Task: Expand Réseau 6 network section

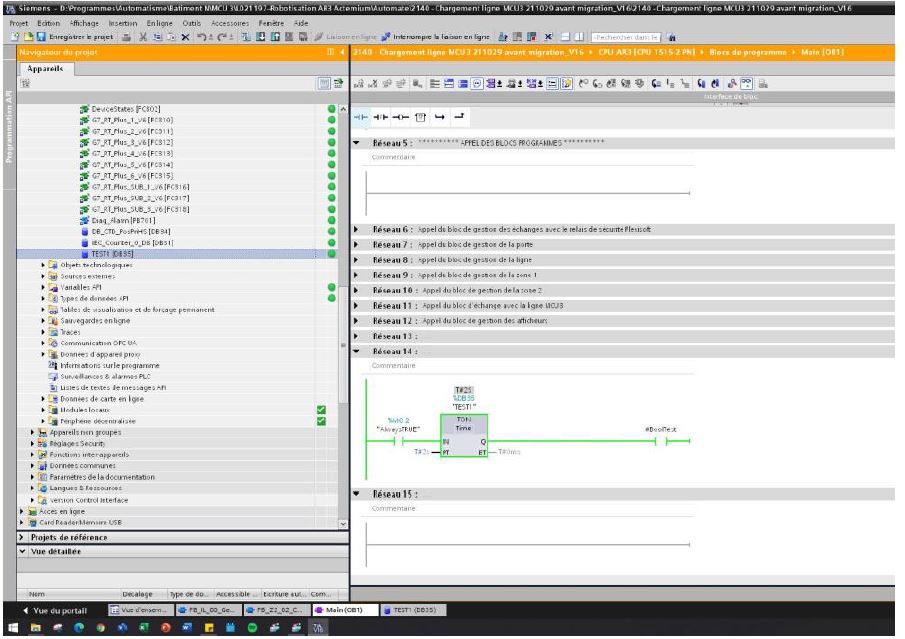Action: pyautogui.click(x=357, y=229)
